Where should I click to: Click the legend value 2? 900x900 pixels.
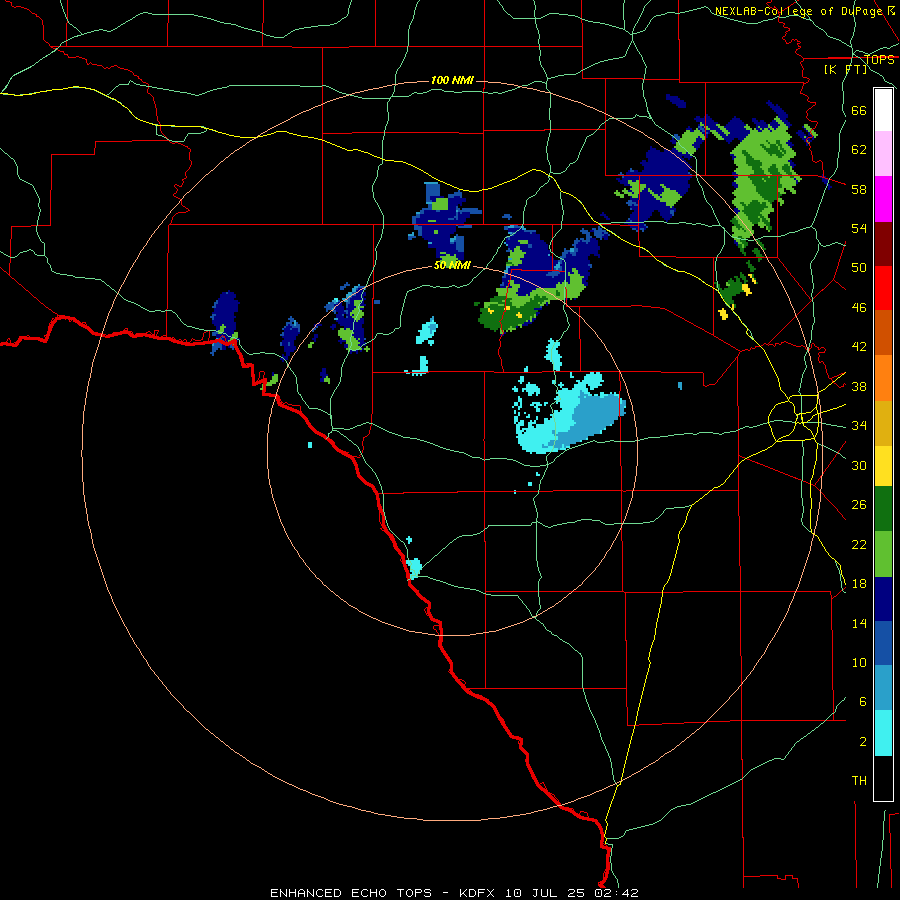pos(863,742)
